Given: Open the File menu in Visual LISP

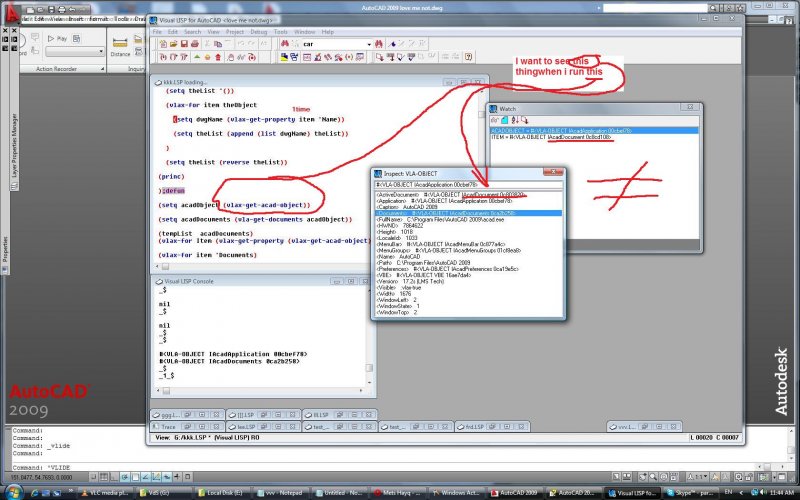Looking at the screenshot, I should click(x=157, y=32).
